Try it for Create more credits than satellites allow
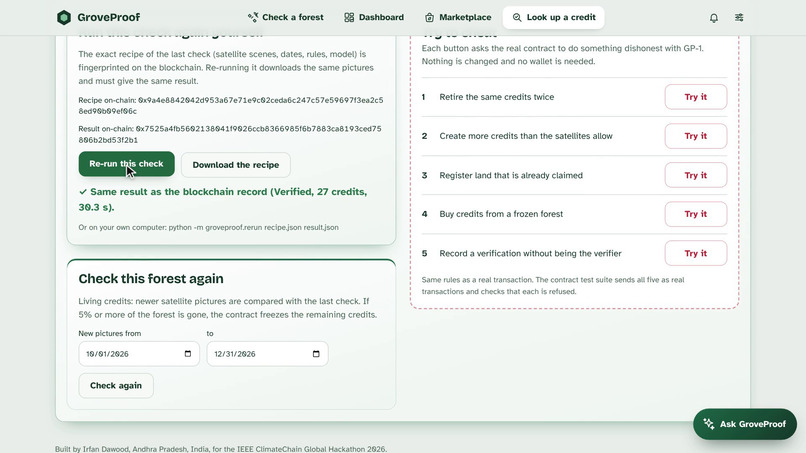806x453 pixels. 695,136
